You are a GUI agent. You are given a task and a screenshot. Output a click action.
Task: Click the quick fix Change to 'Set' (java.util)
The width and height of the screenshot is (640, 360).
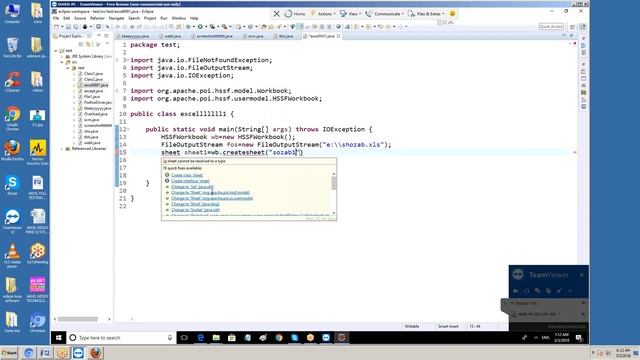192,187
